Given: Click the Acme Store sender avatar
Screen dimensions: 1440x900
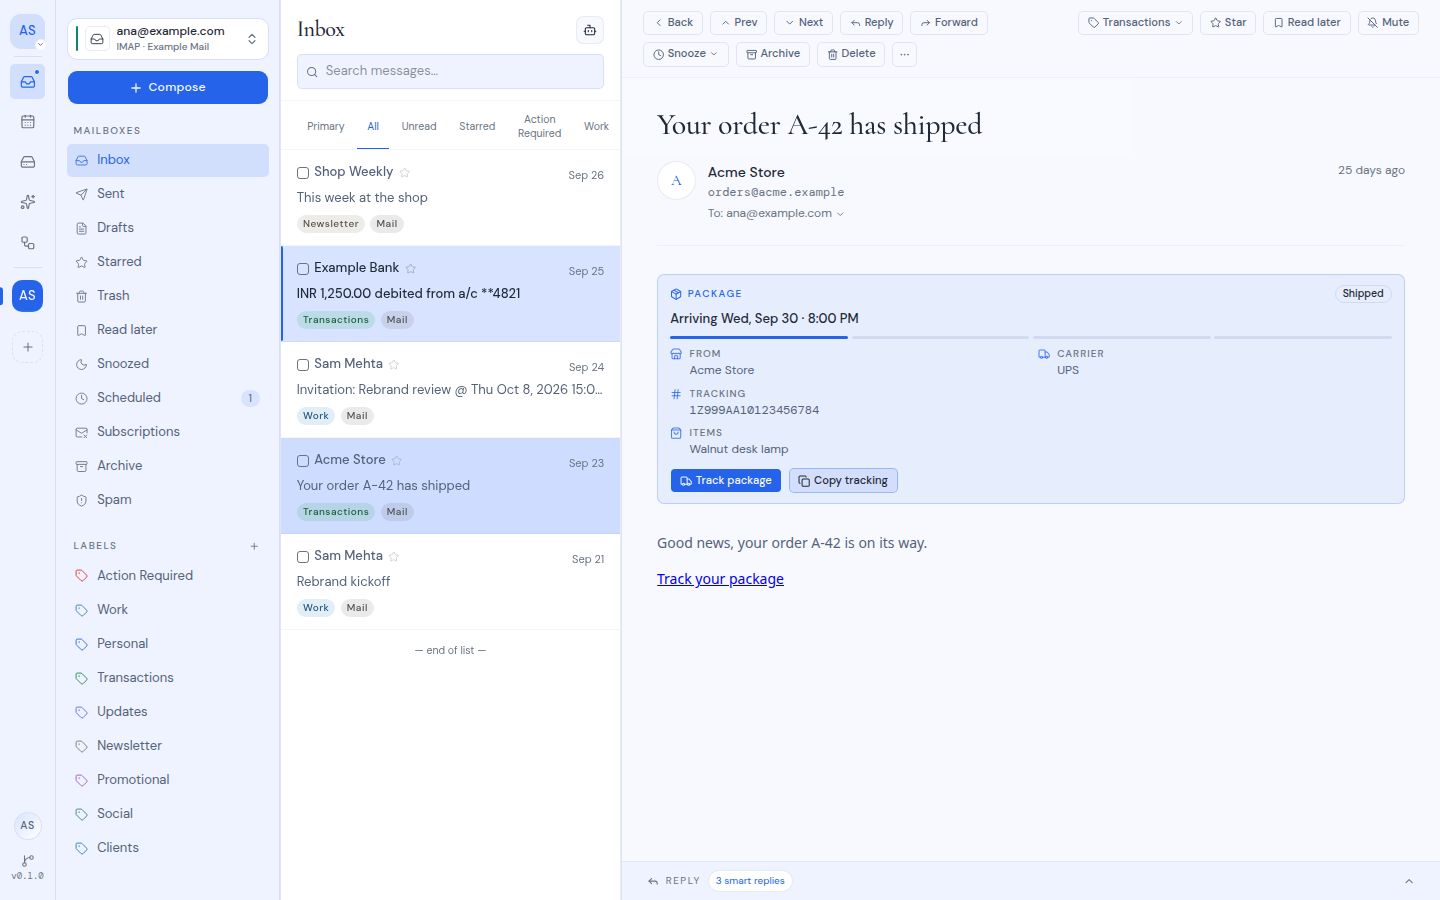Looking at the screenshot, I should (676, 180).
